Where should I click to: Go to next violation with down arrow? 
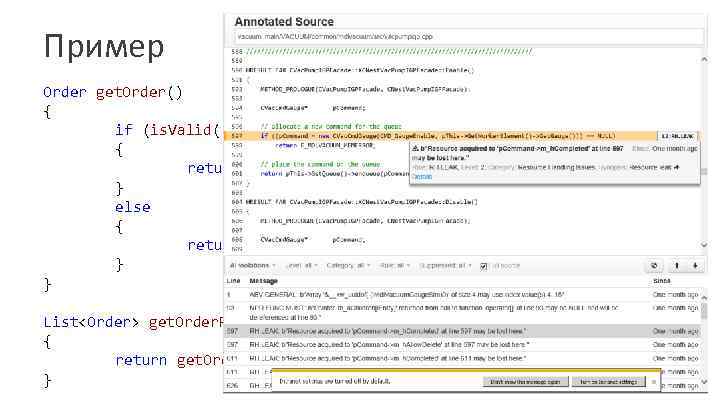point(695,265)
